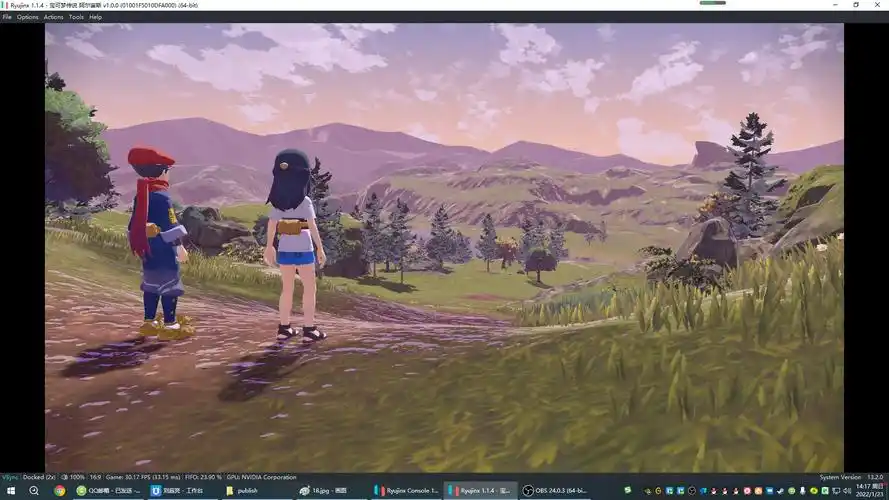This screenshot has width=889, height=500.
Task: Open Google Chrome from the taskbar
Action: point(60,491)
